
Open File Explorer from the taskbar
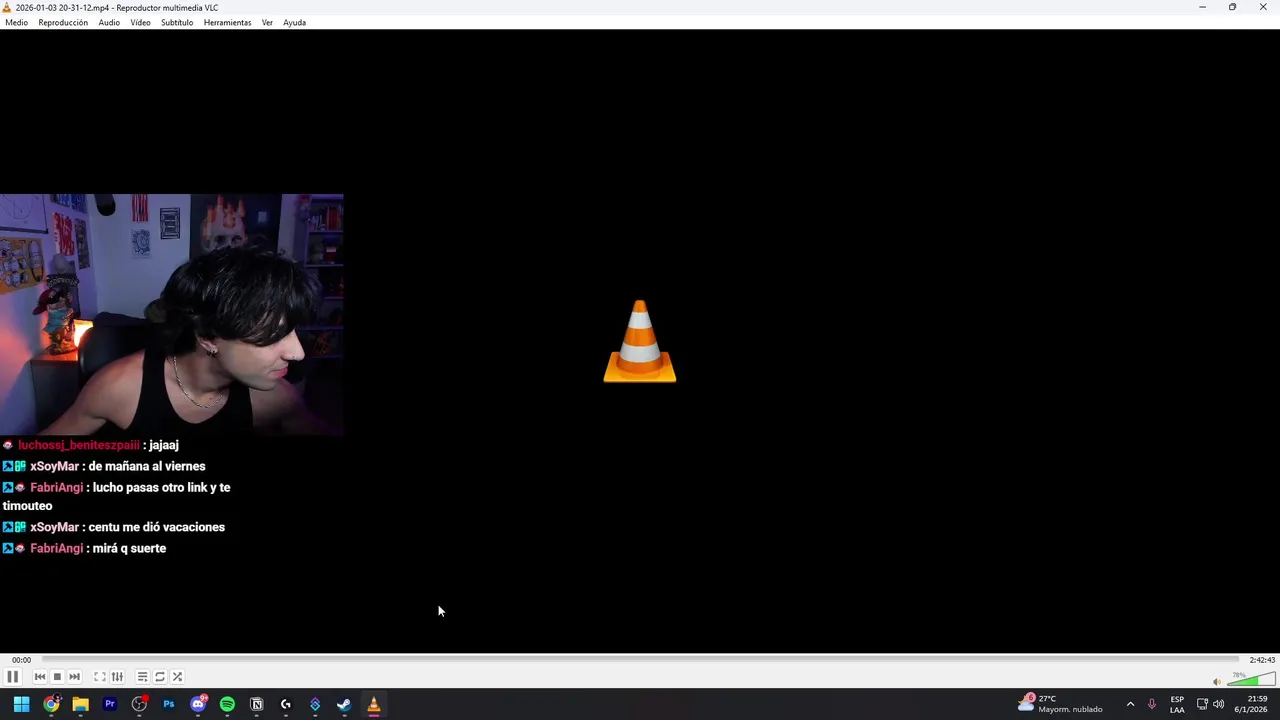coord(80,704)
